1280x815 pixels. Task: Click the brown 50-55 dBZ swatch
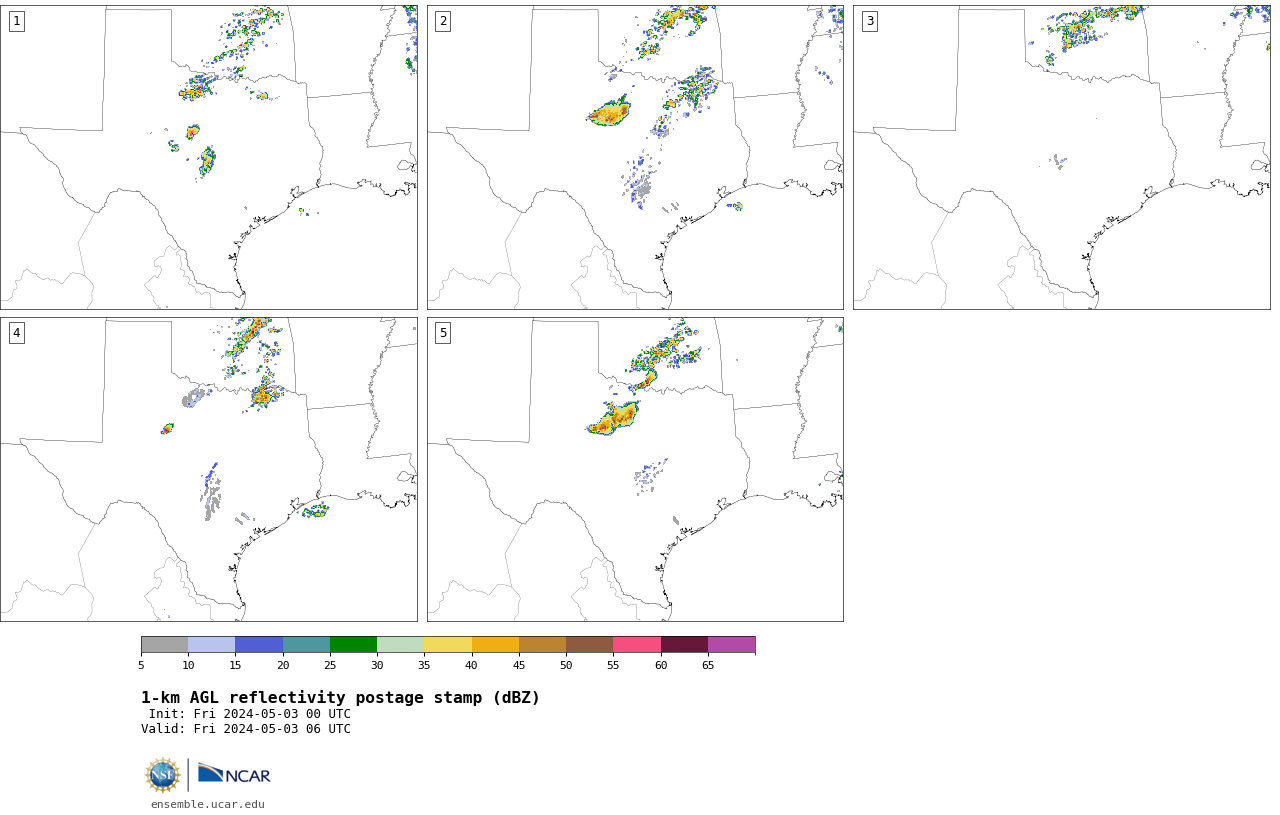point(589,644)
